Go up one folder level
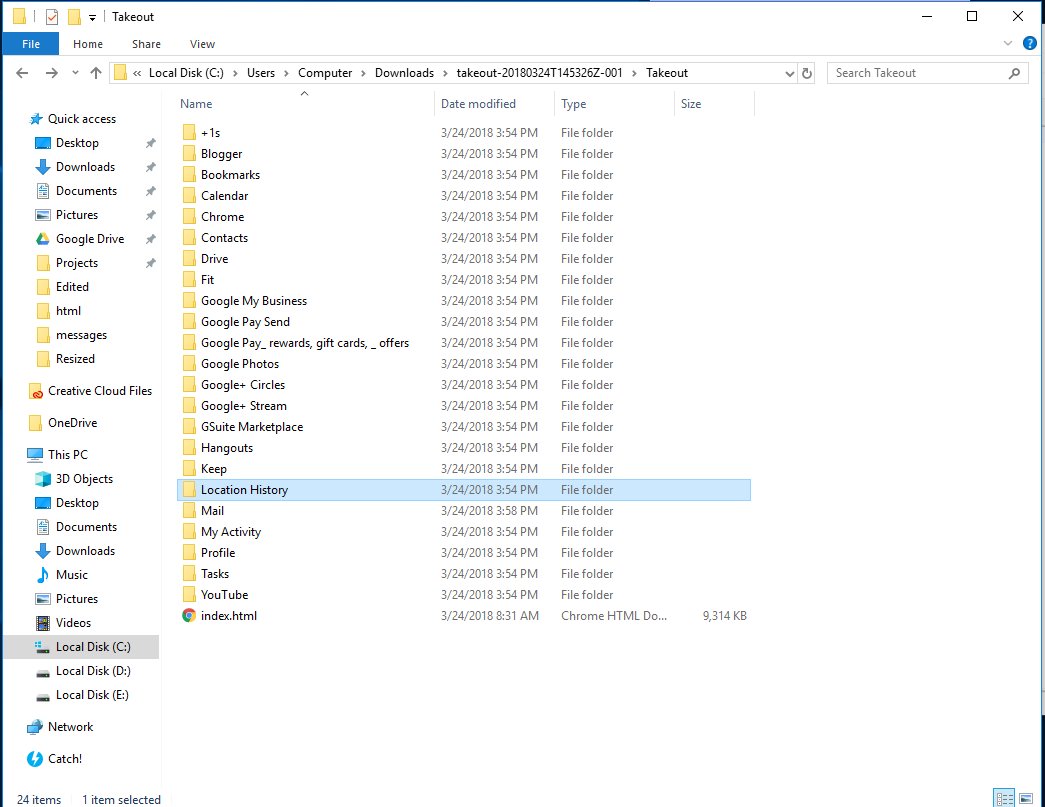 pyautogui.click(x=96, y=73)
